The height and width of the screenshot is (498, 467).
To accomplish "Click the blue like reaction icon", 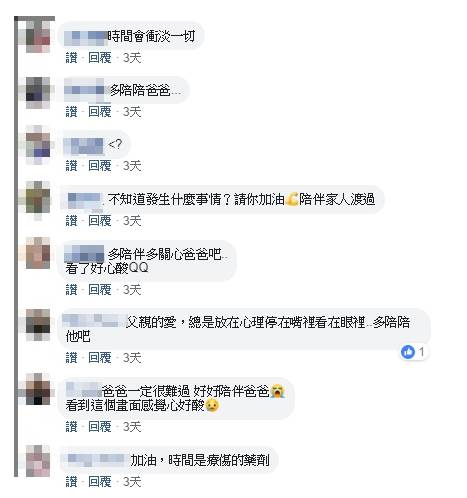I will pos(408,352).
